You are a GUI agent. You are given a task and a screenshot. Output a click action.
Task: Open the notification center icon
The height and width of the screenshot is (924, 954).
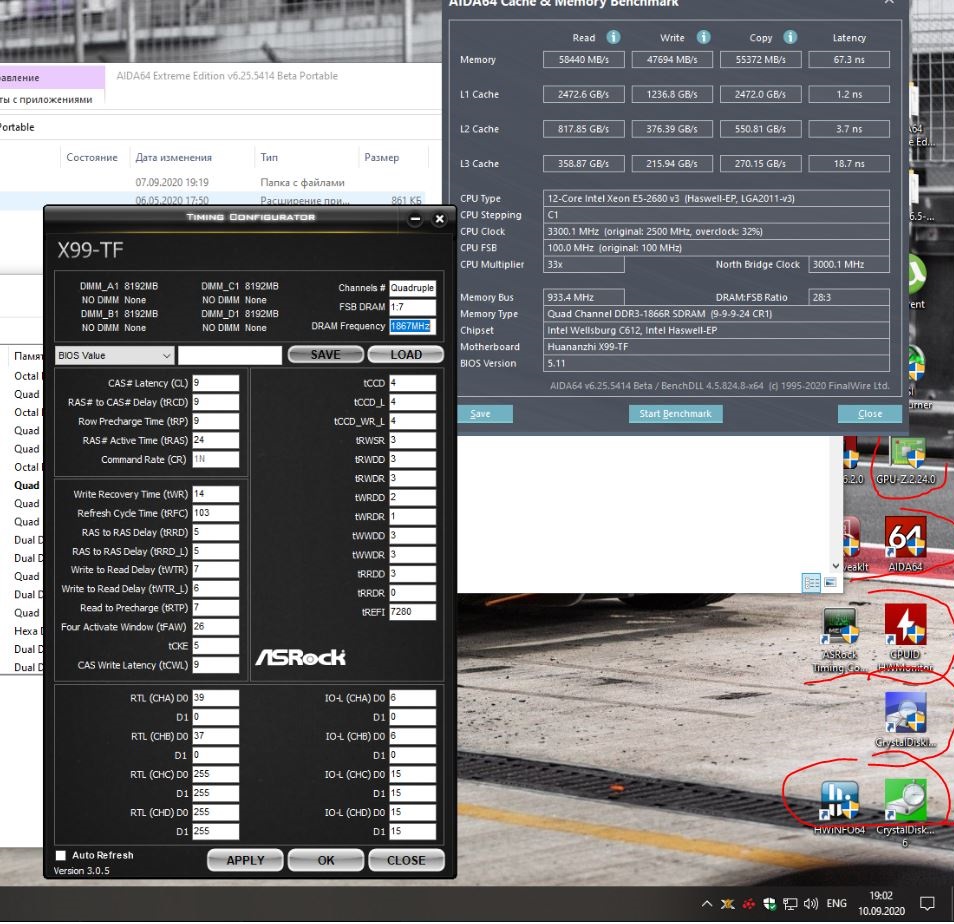click(927, 904)
